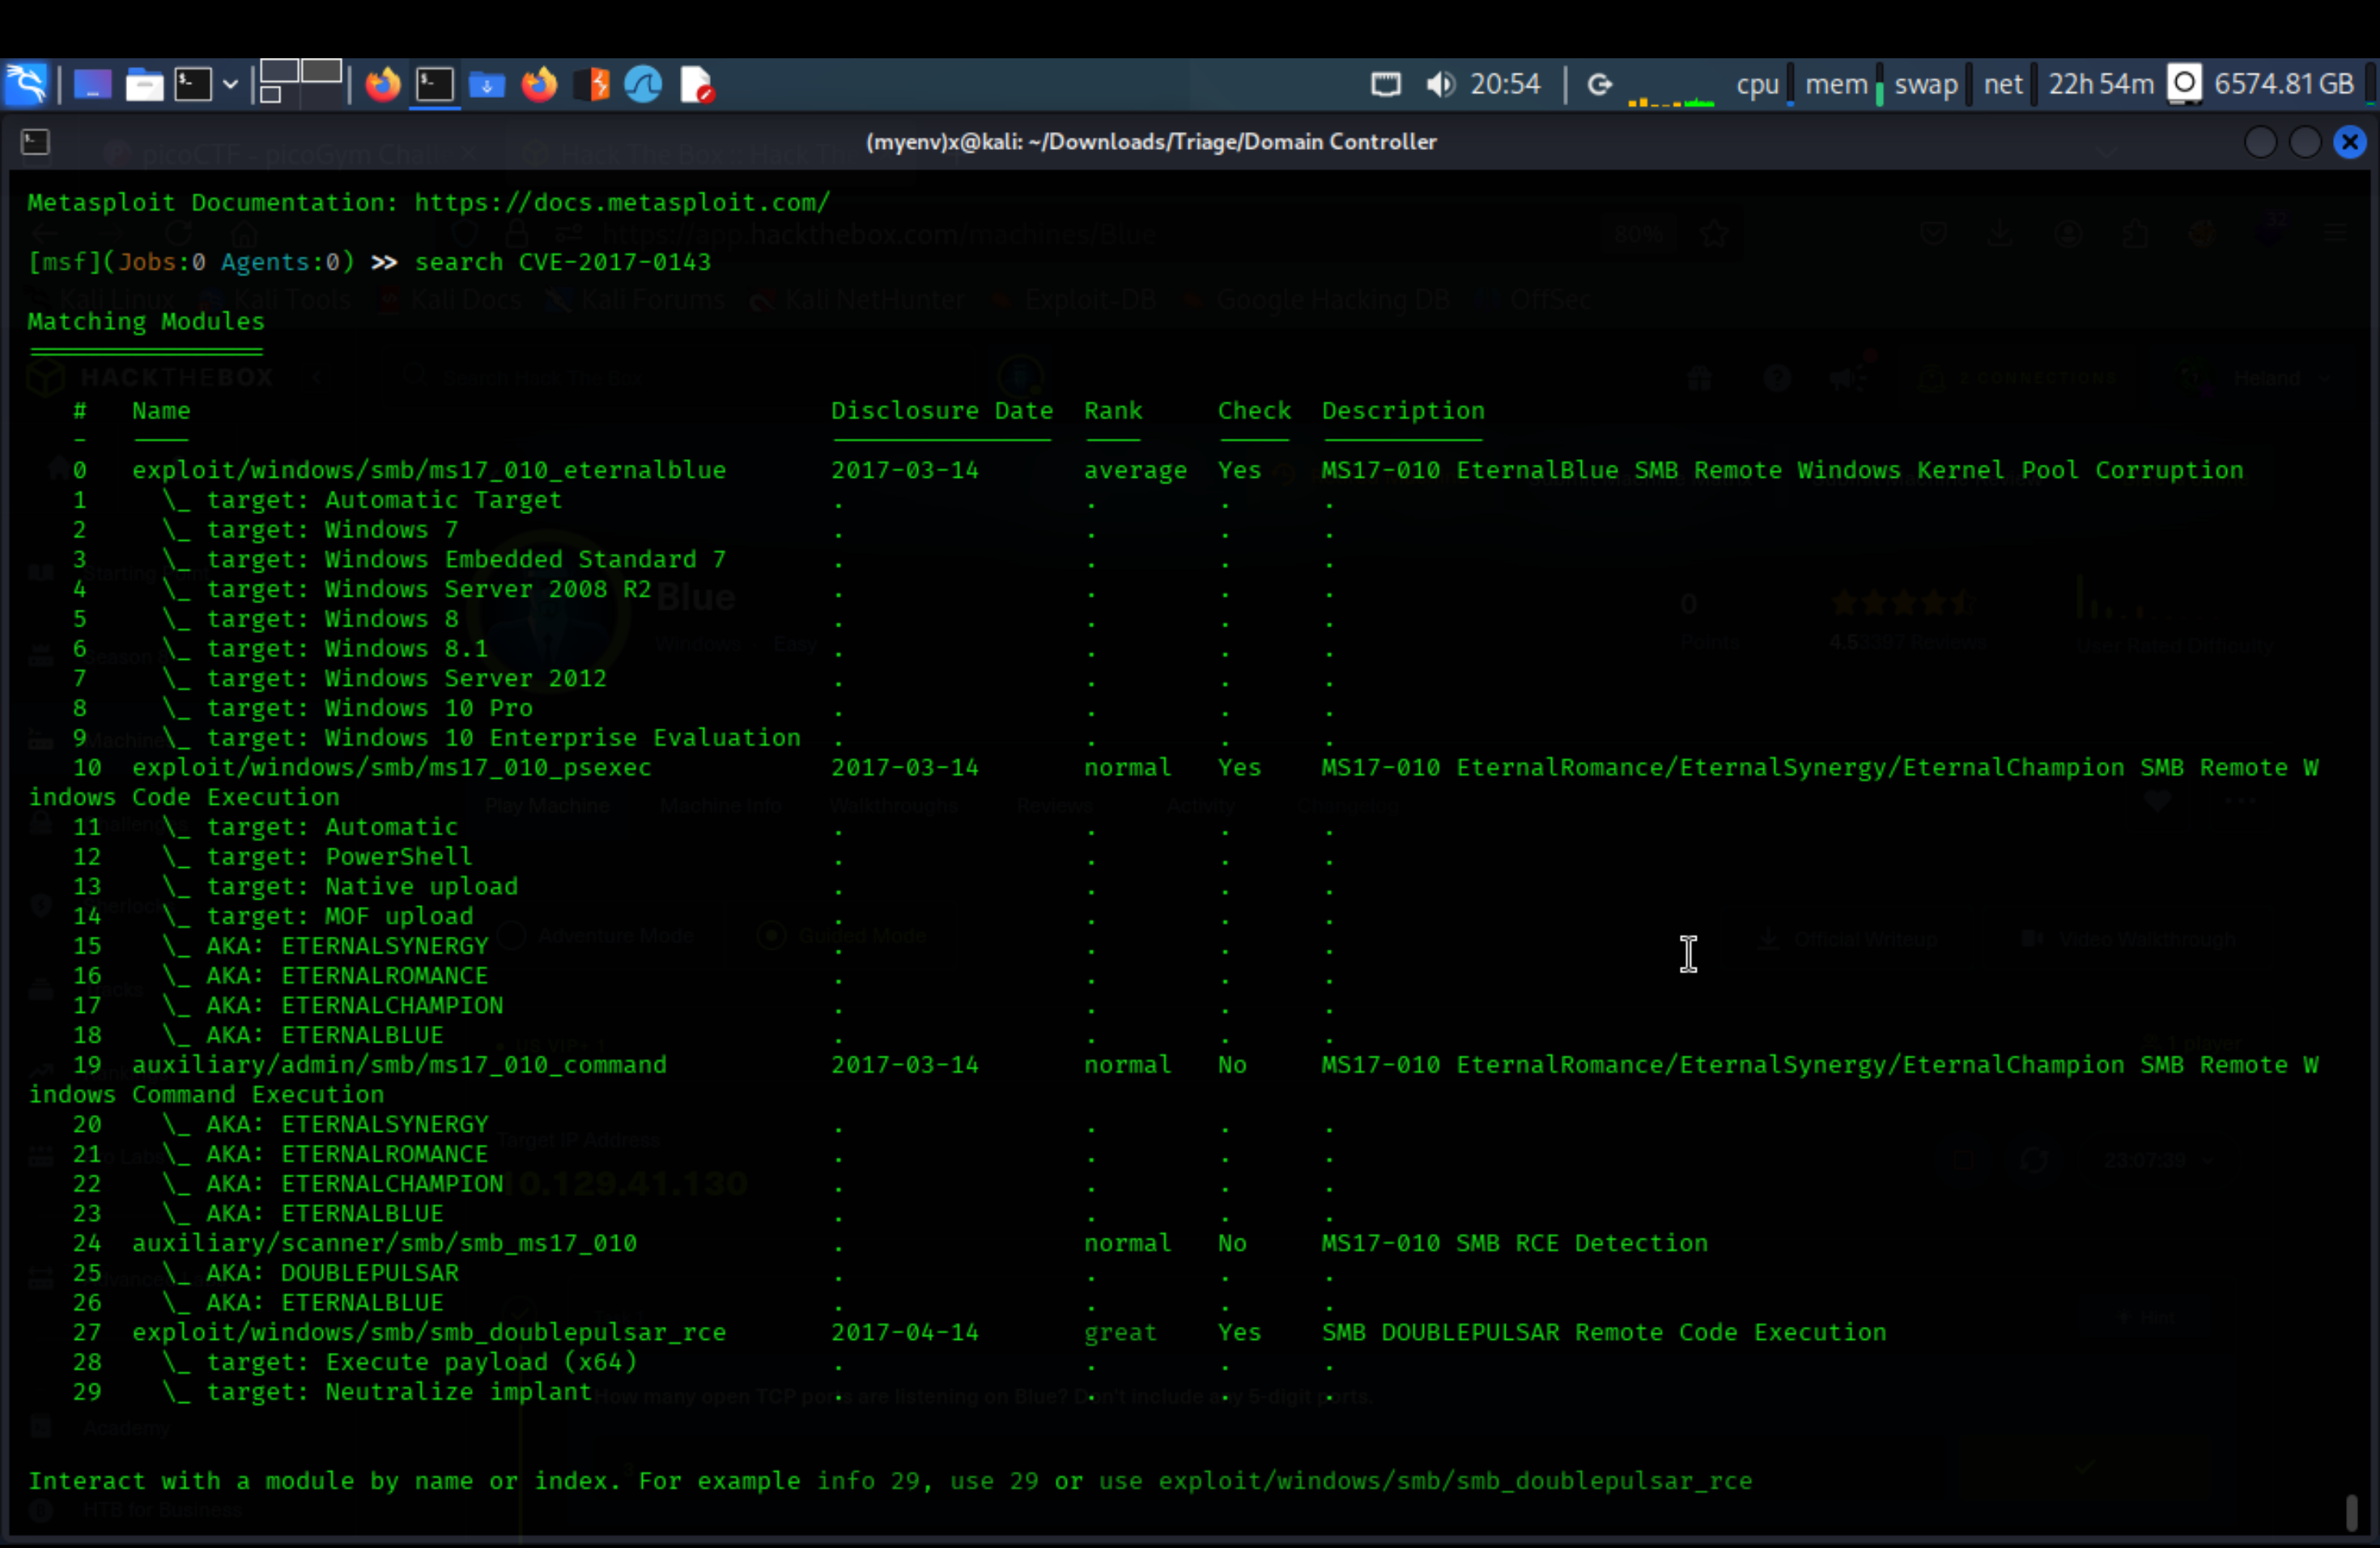Screen dimensions: 2380x1548
Task: Click the Disclosure Date column header
Action: 942,410
